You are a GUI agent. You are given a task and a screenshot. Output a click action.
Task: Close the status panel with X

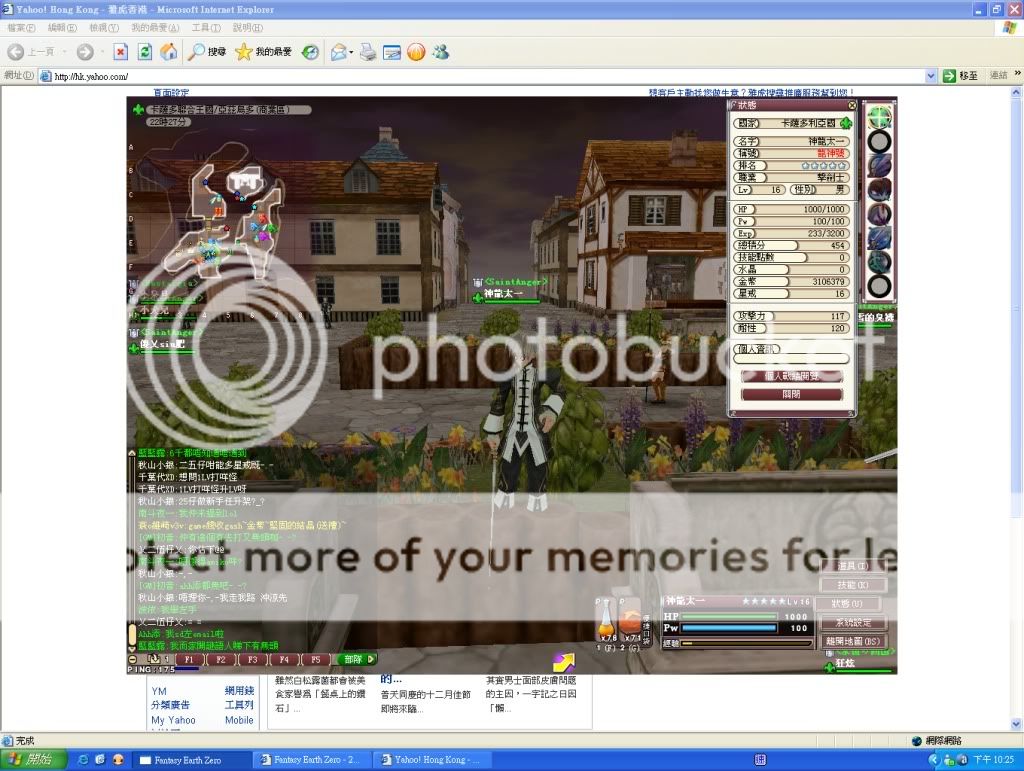(x=852, y=105)
